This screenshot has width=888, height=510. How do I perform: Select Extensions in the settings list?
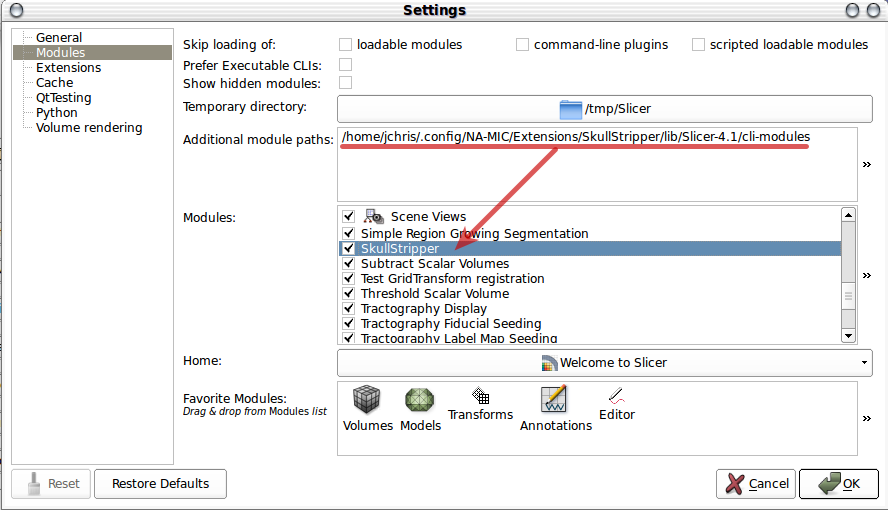pyautogui.click(x=68, y=68)
